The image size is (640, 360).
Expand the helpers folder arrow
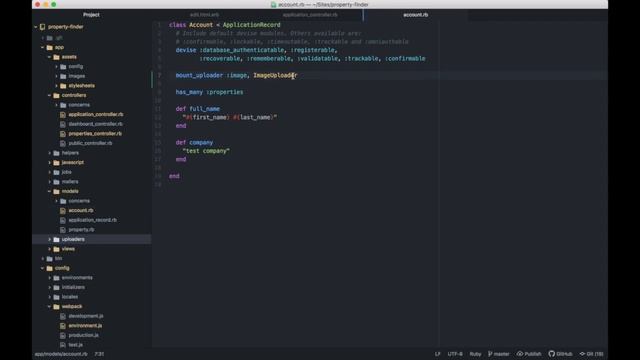(50, 153)
